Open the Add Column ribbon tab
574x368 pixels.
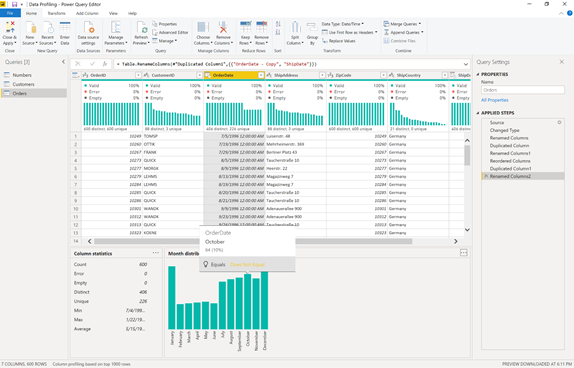(87, 13)
